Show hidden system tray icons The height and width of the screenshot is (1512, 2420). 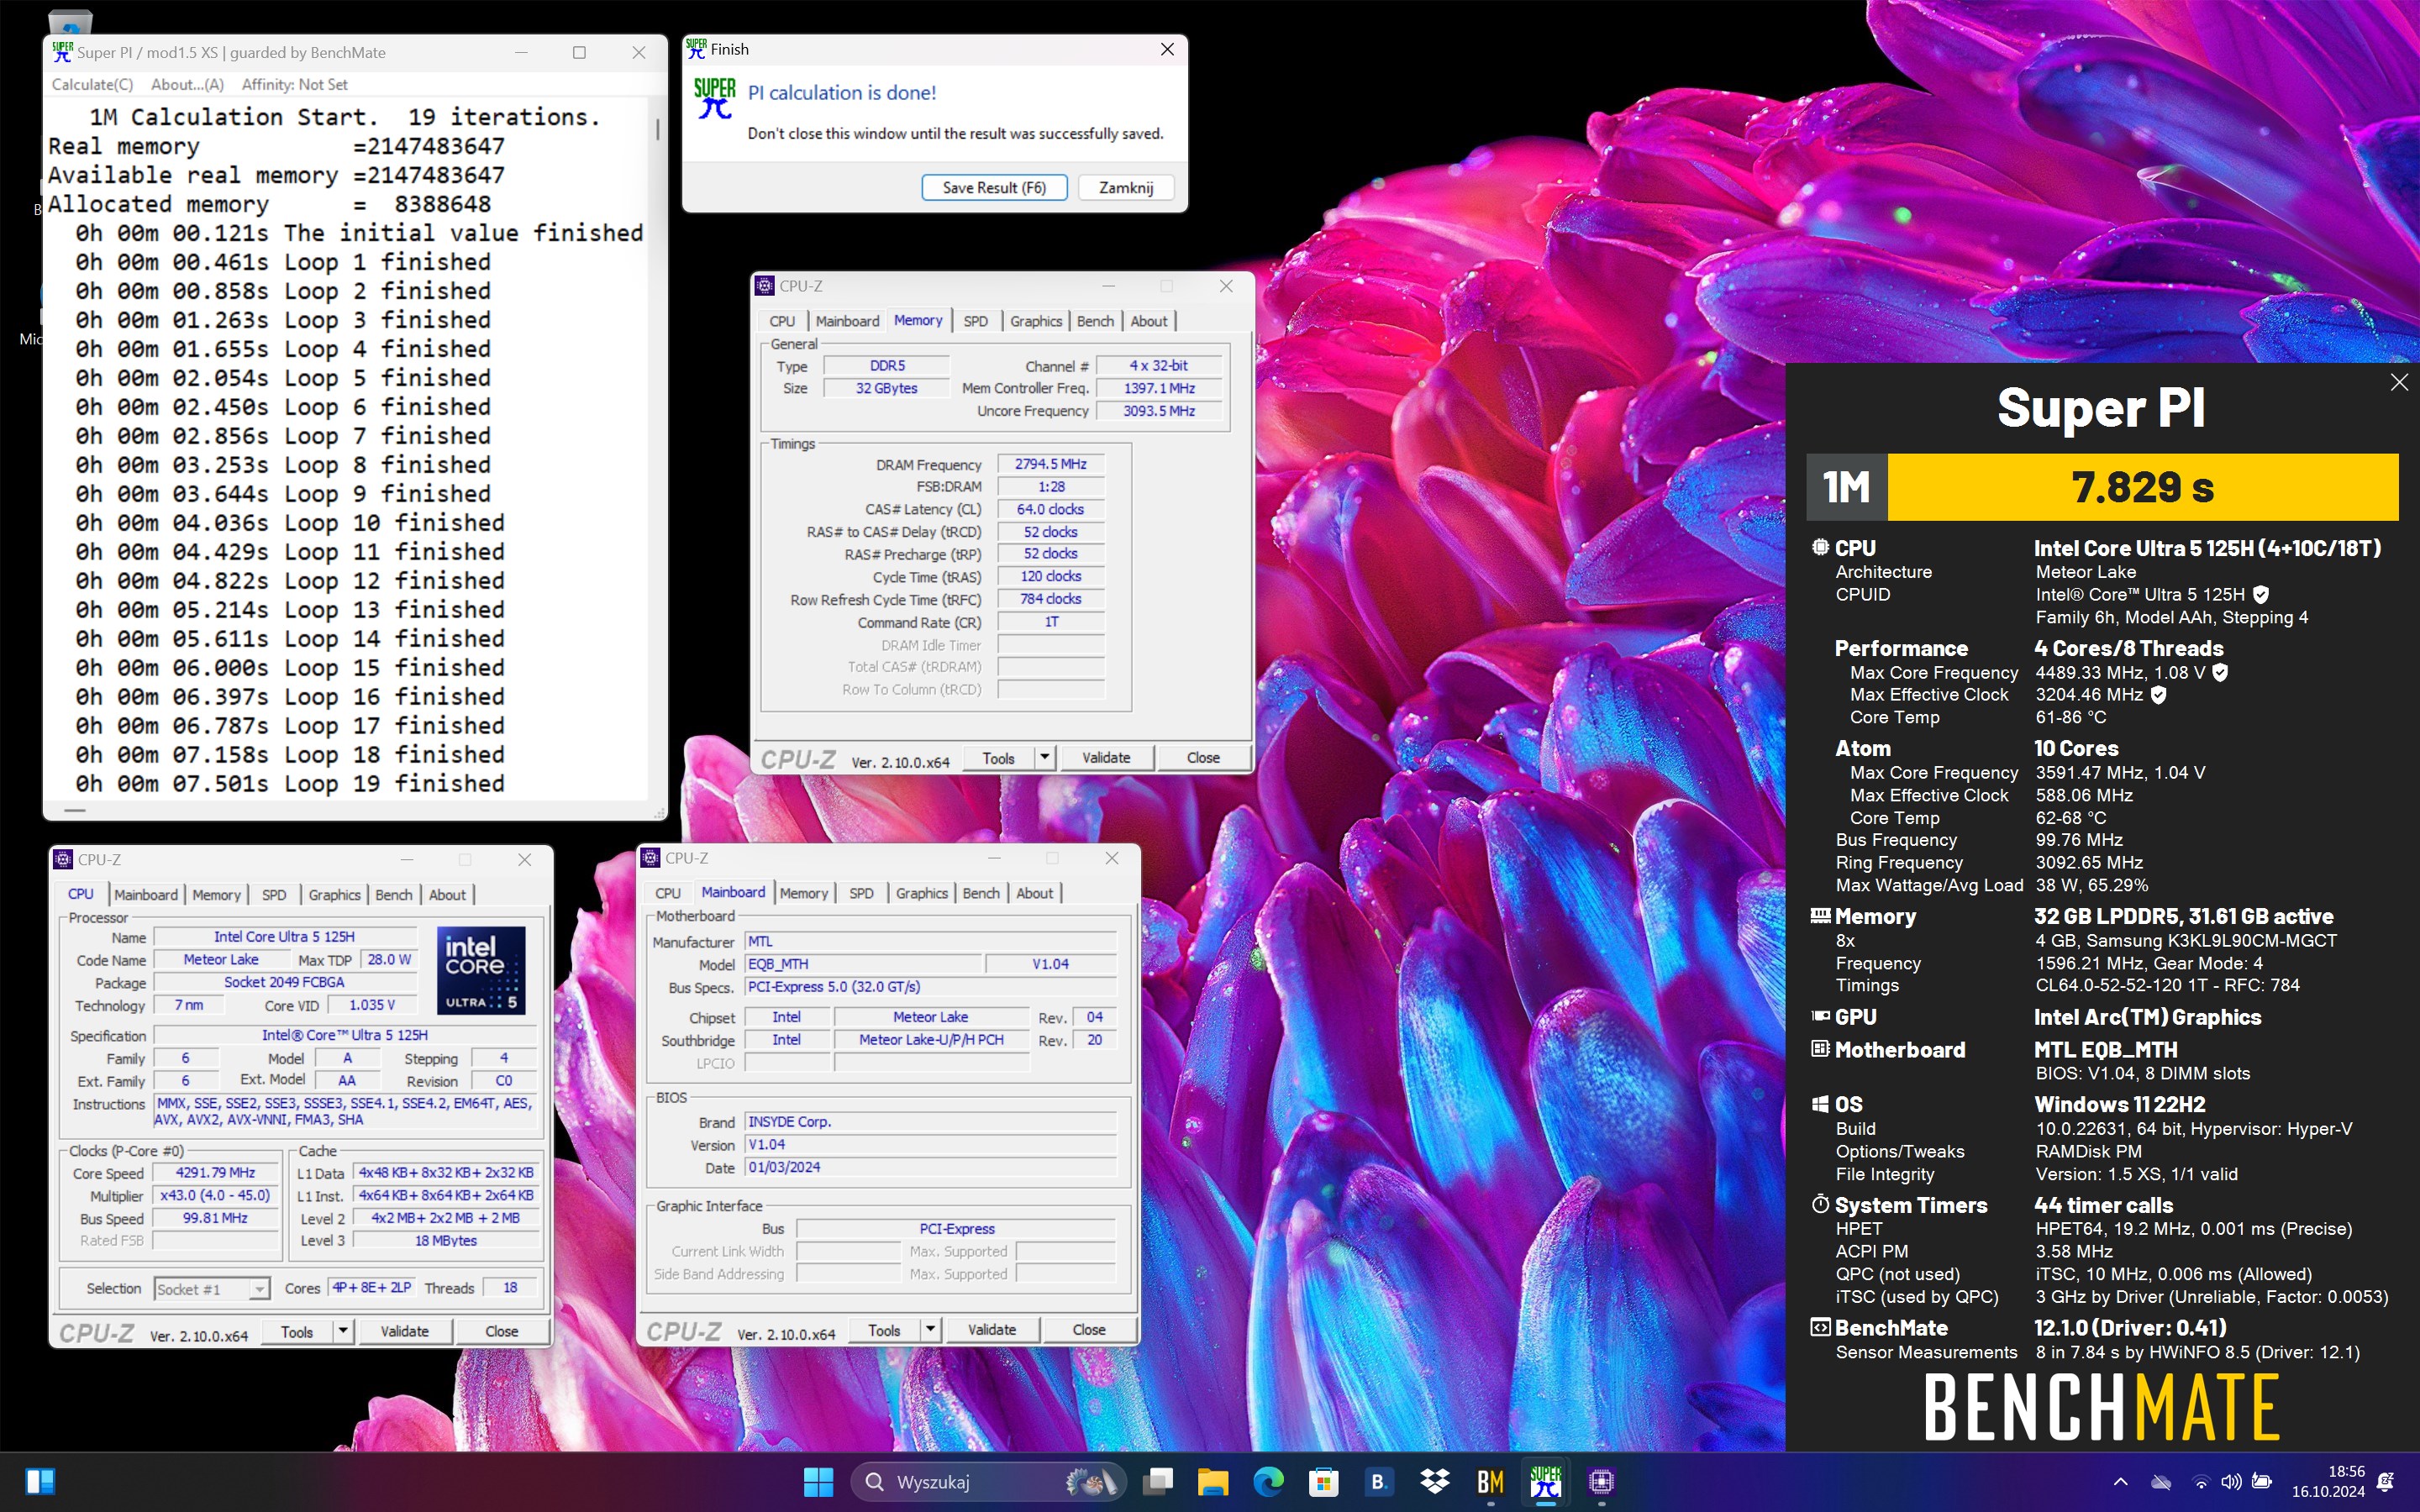2120,1481
